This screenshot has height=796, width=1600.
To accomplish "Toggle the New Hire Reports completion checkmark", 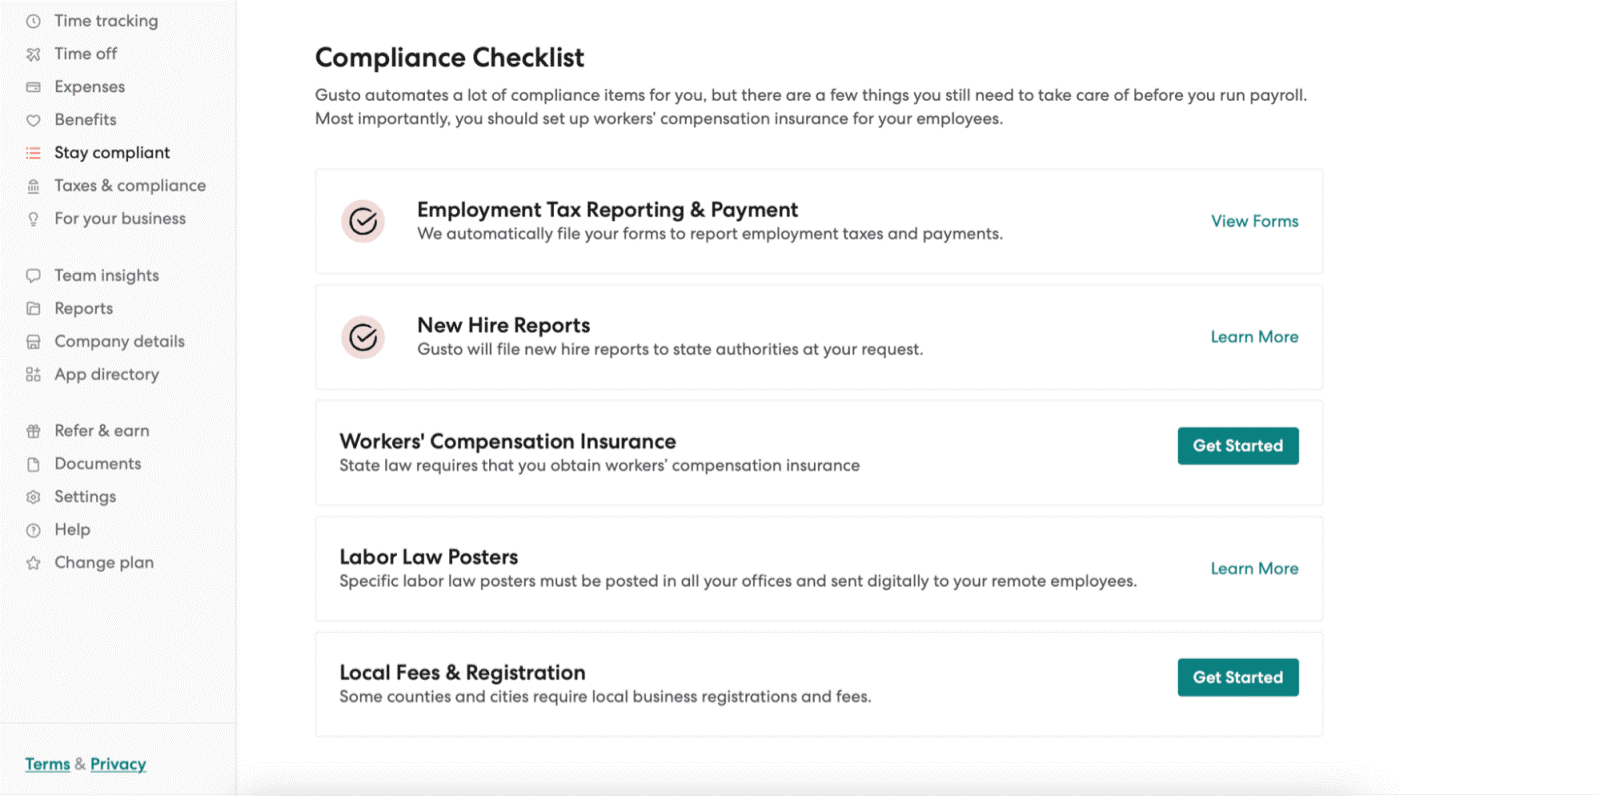I will click(362, 337).
